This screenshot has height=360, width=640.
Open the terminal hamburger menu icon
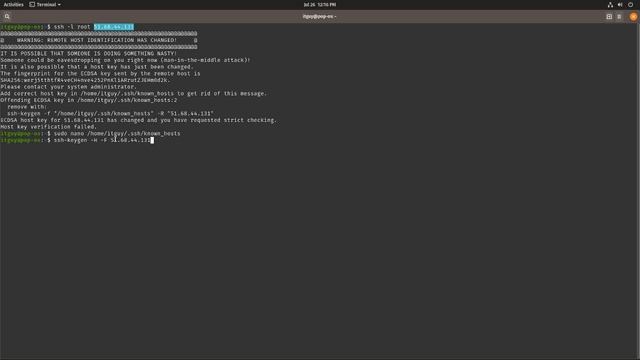tap(619, 17)
